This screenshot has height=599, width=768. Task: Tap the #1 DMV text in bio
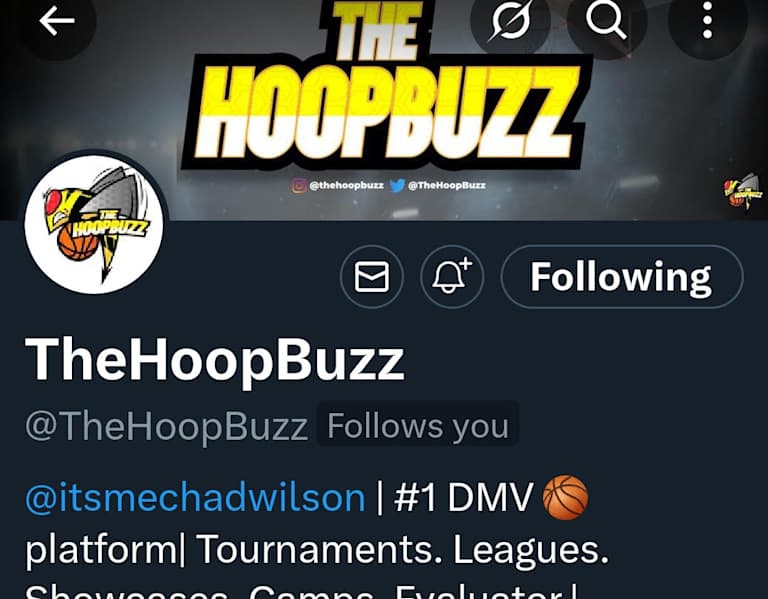tap(463, 498)
